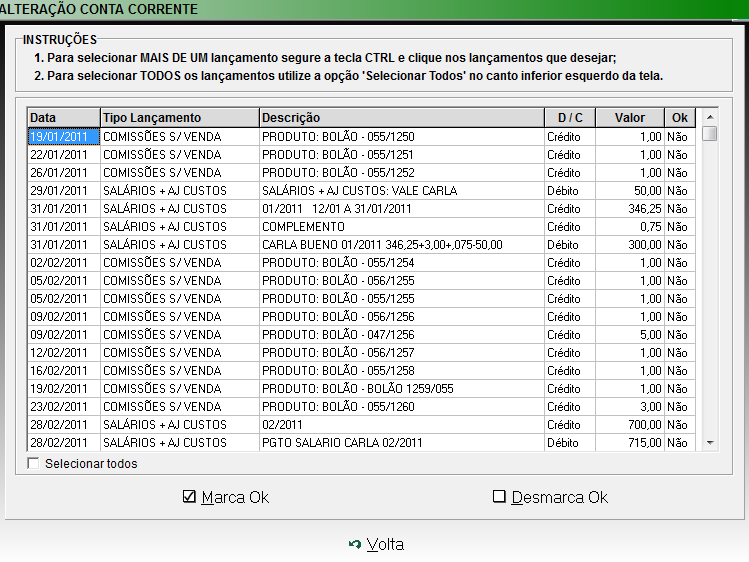Screen dimensions: 749x562
Task: Click the scrollbar down arrow
Action: point(710,443)
